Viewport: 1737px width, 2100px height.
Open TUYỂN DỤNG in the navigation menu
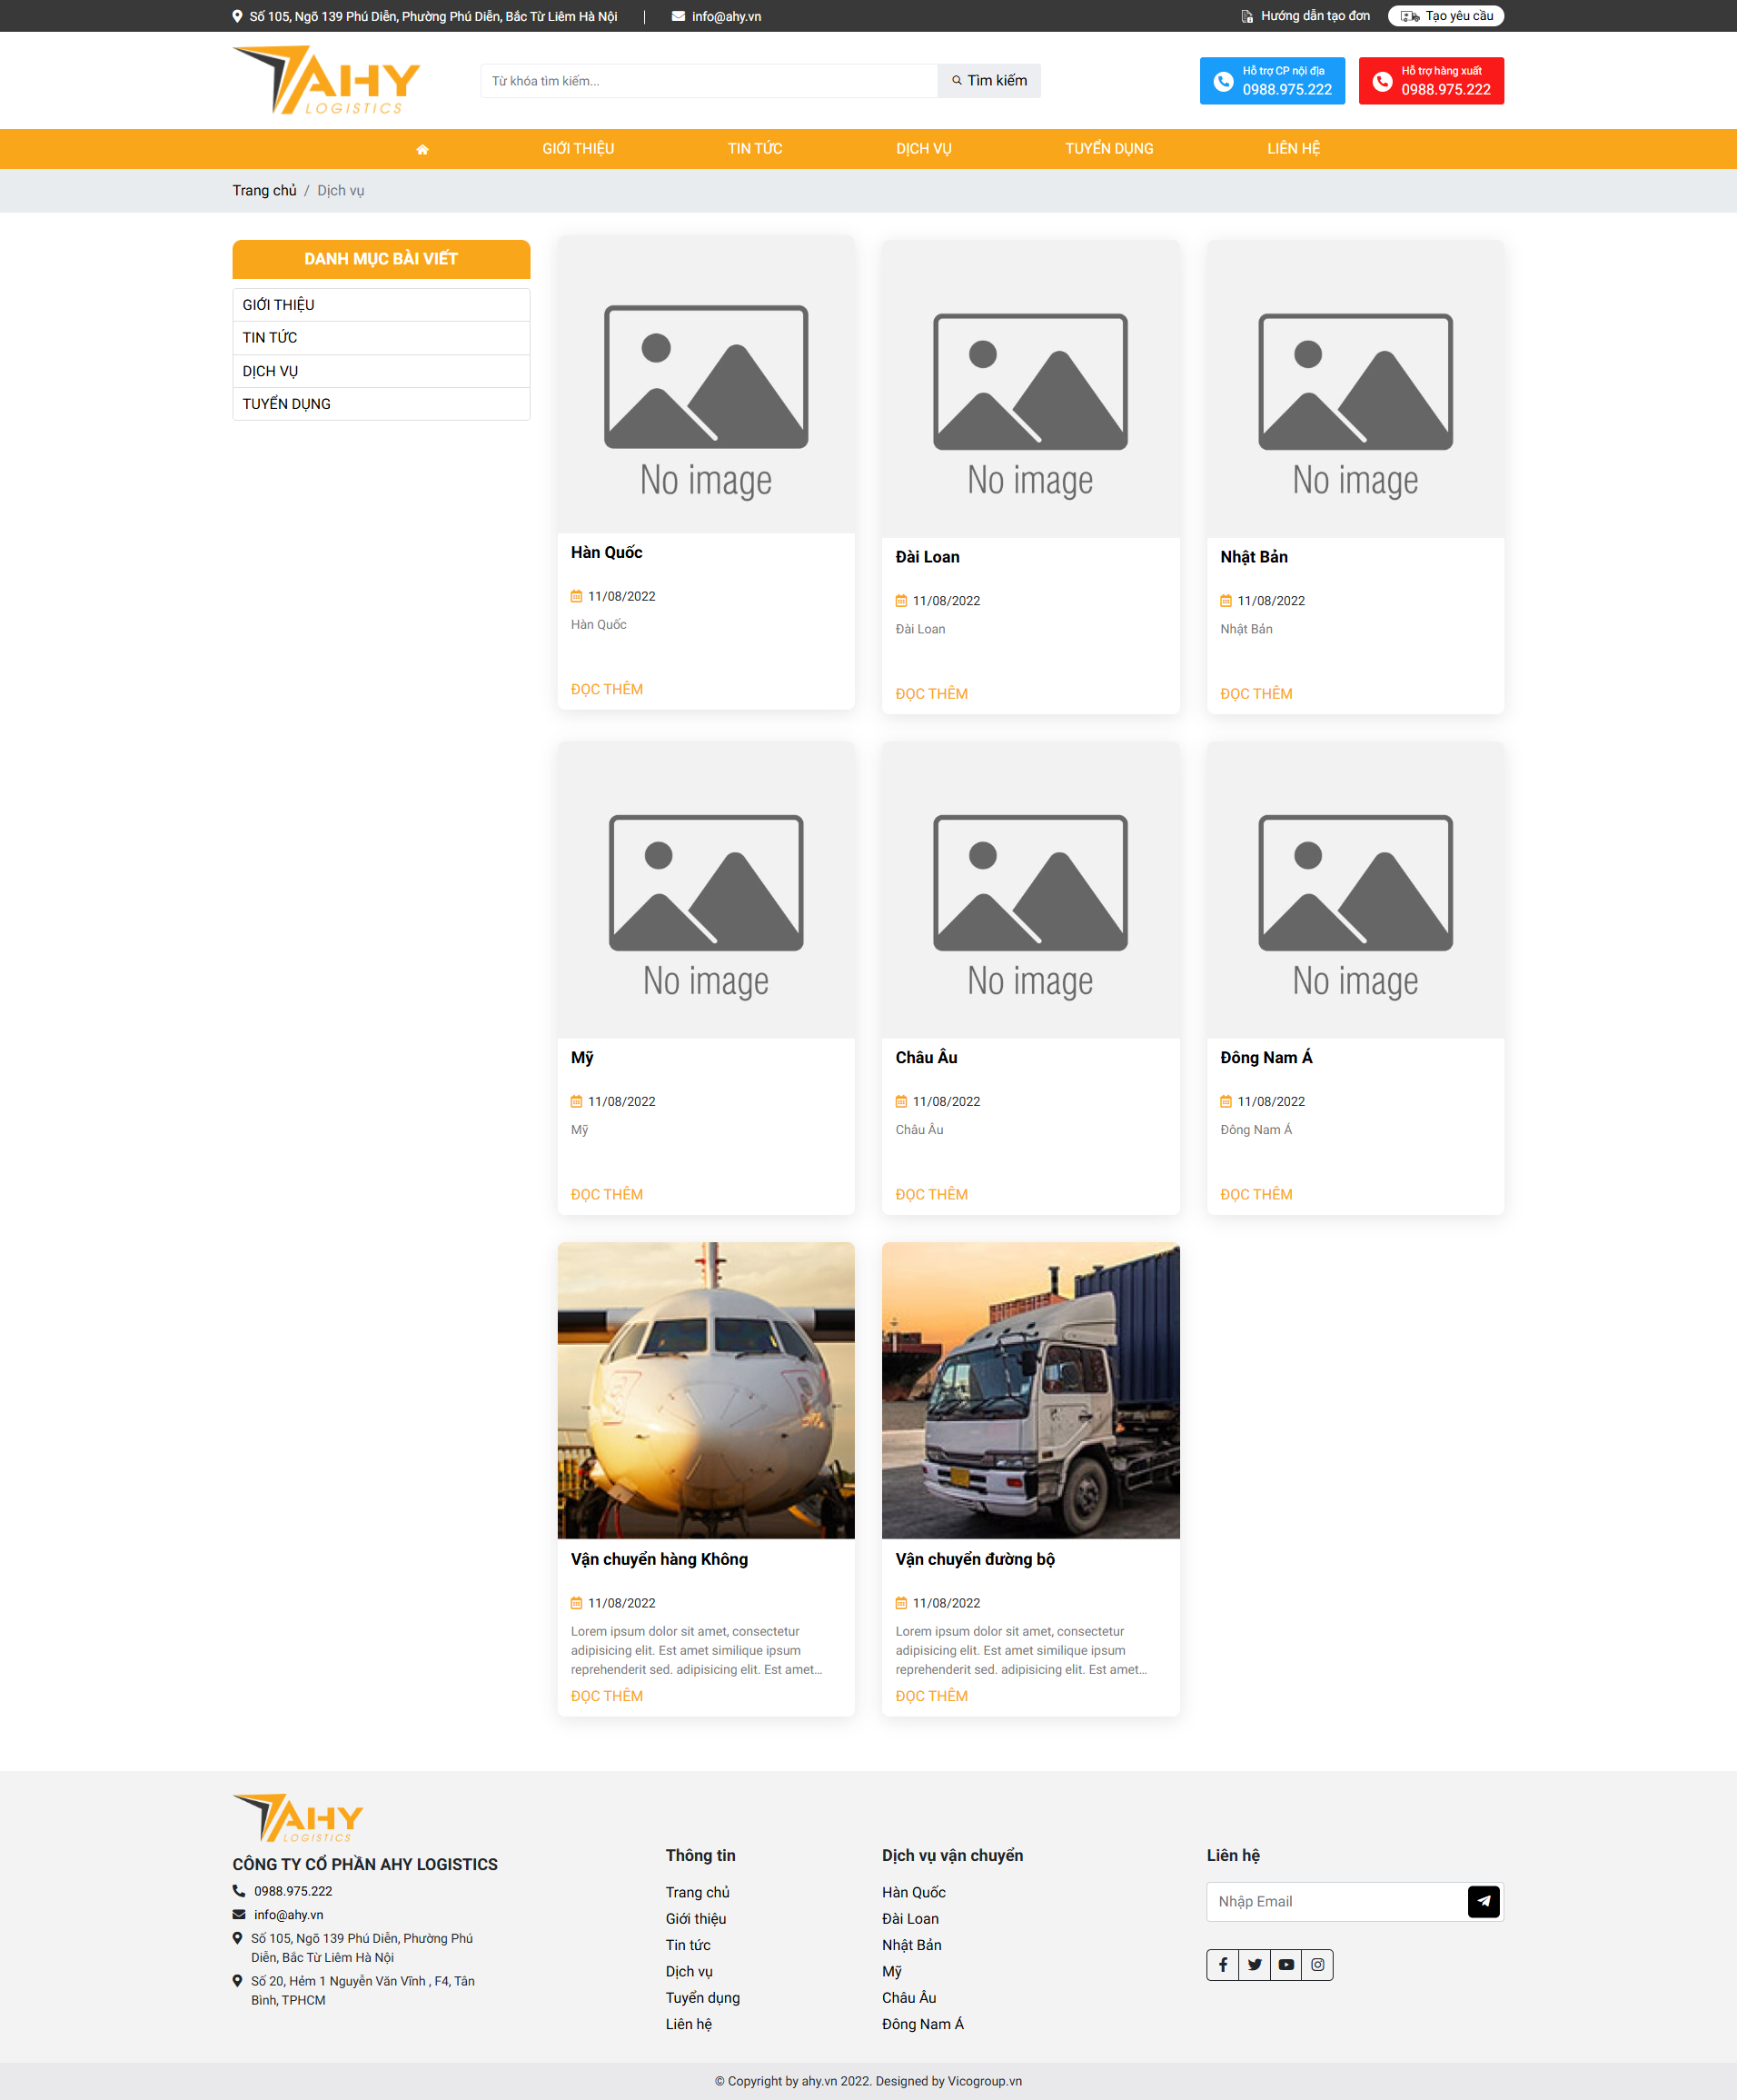tap(1108, 149)
